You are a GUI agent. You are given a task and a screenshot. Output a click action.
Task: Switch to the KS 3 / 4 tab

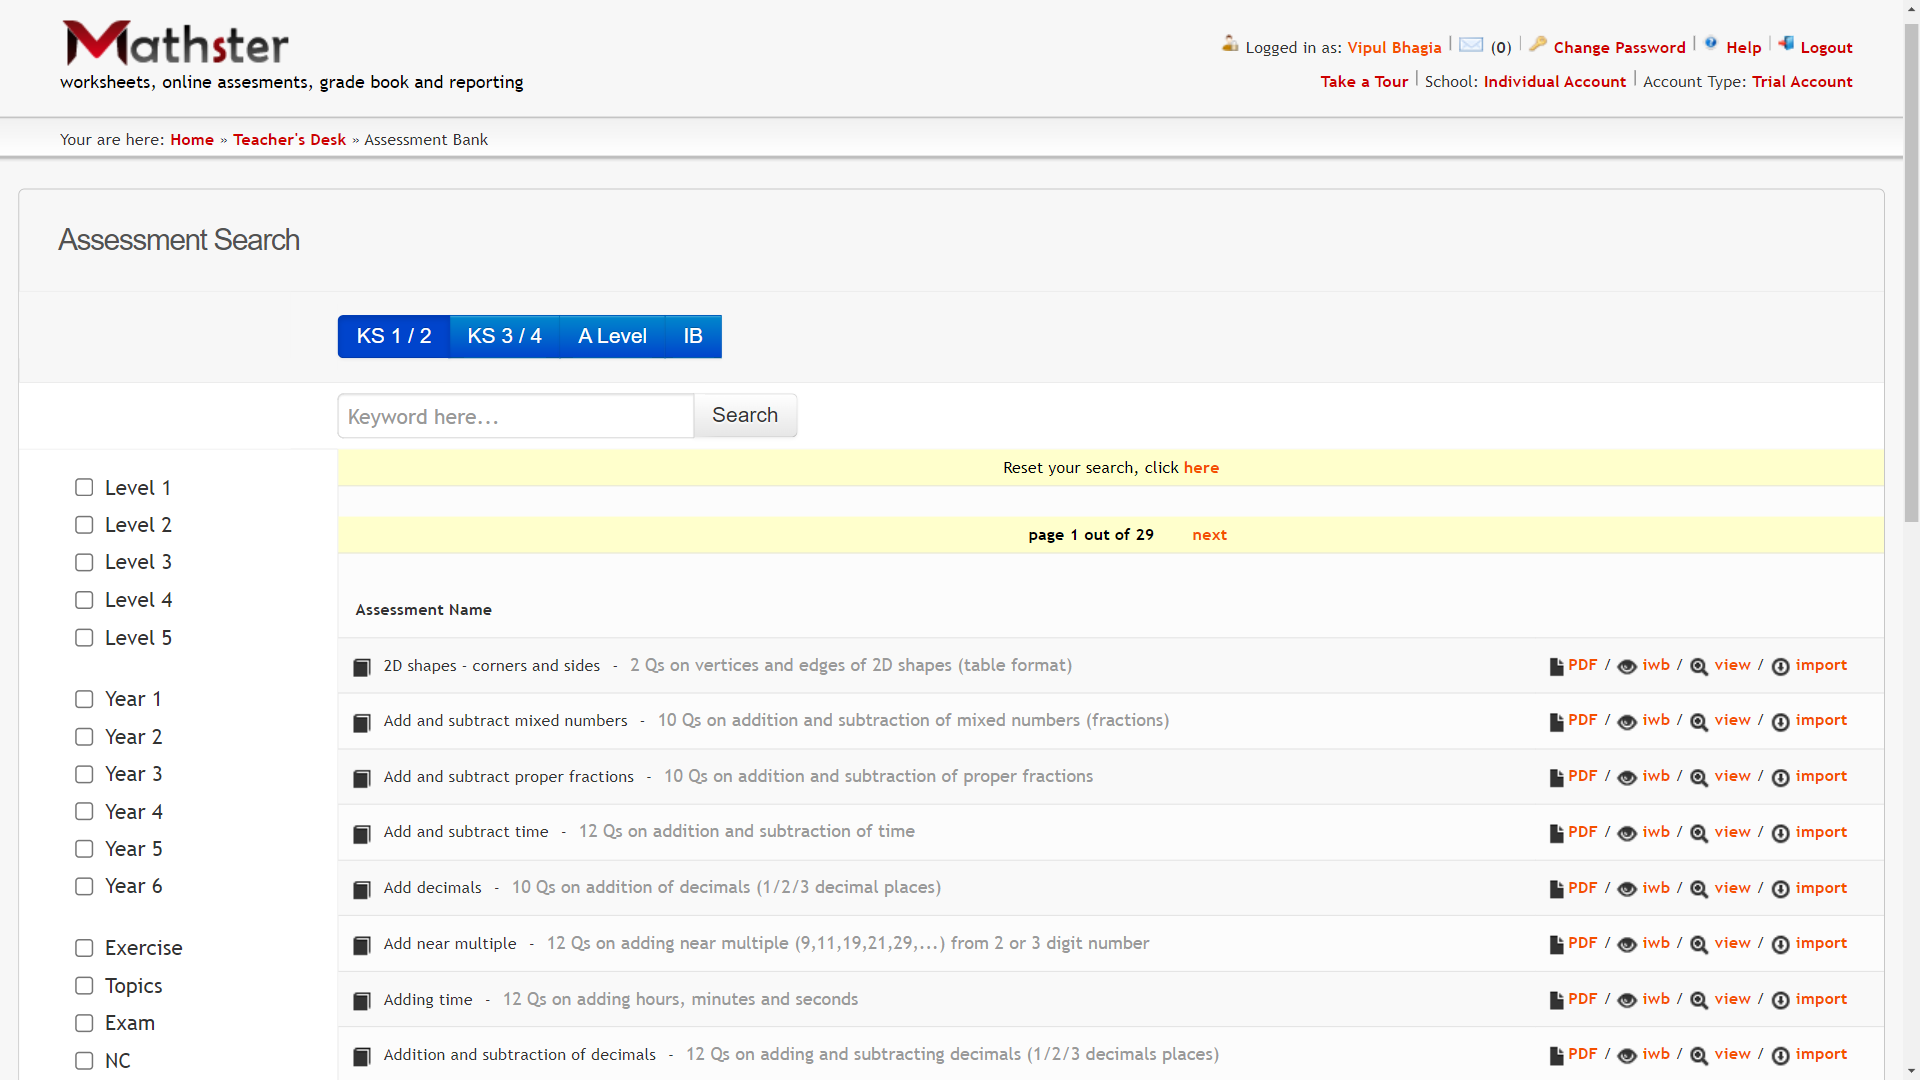tap(504, 336)
